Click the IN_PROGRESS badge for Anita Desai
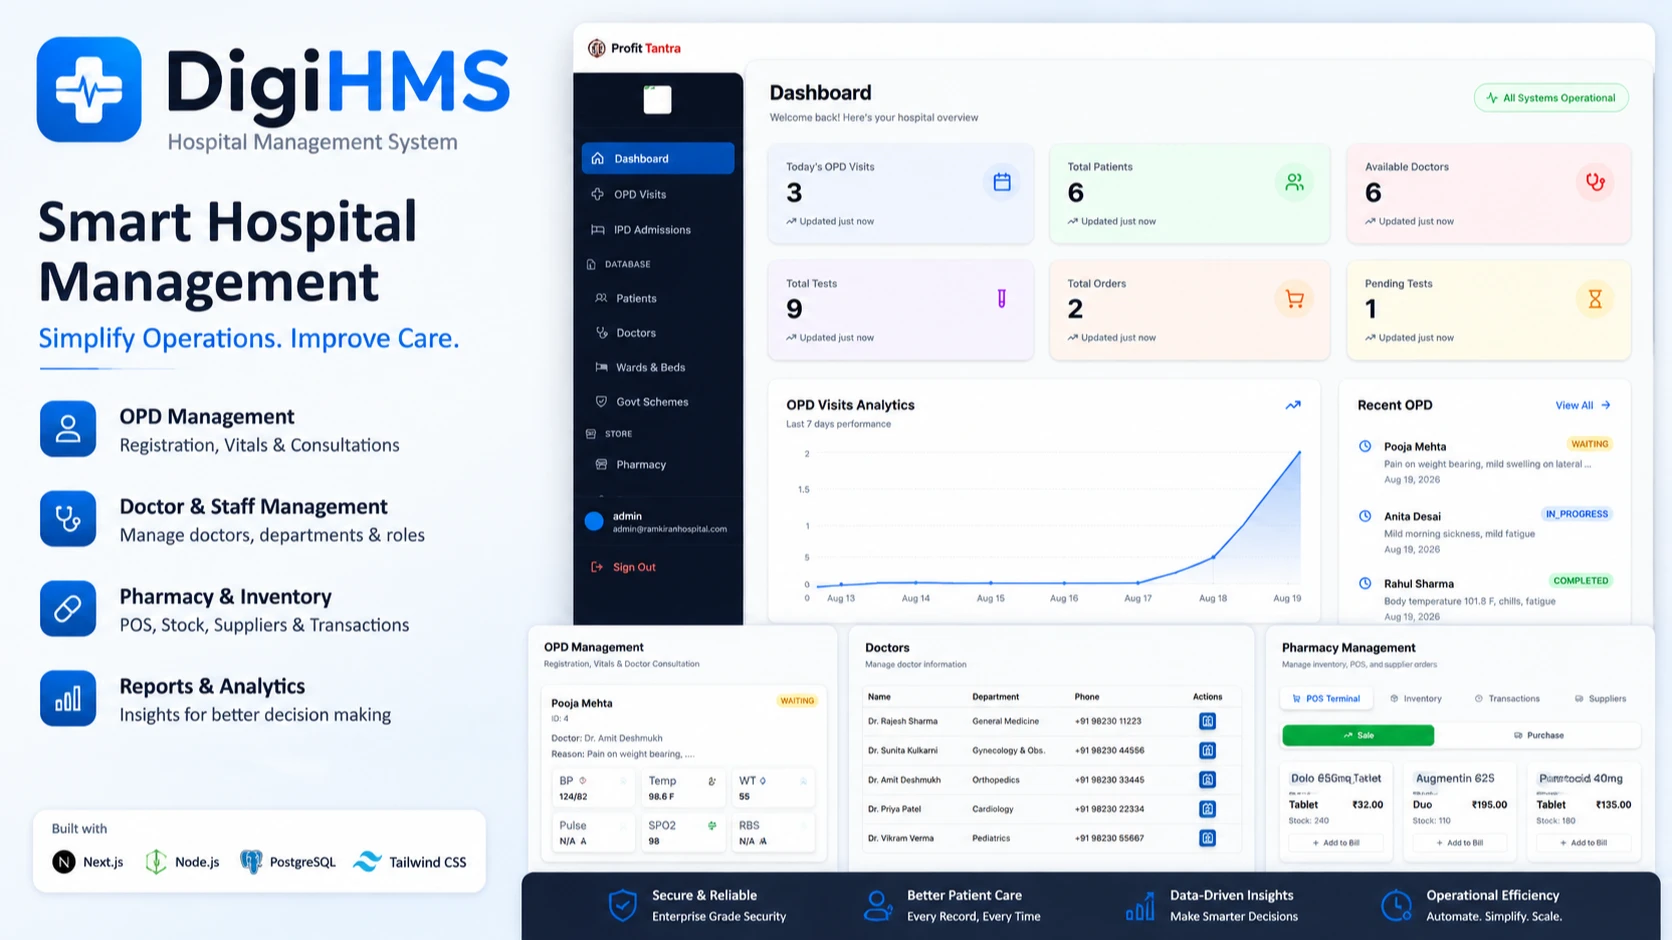Screen dimensions: 1672x940 pos(1577,514)
